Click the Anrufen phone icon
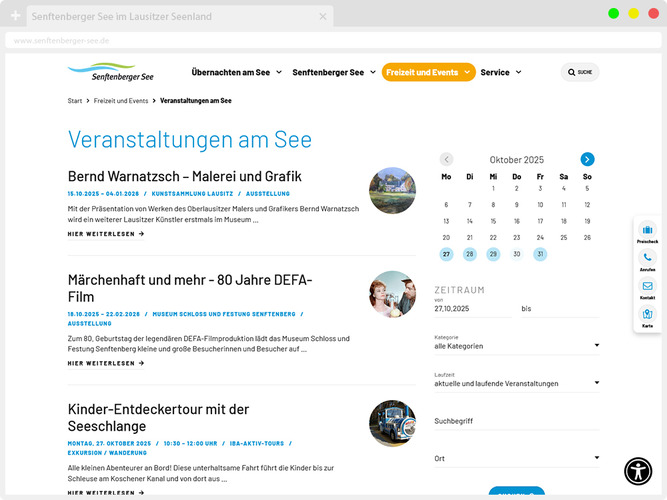667x500 pixels. pos(647,258)
